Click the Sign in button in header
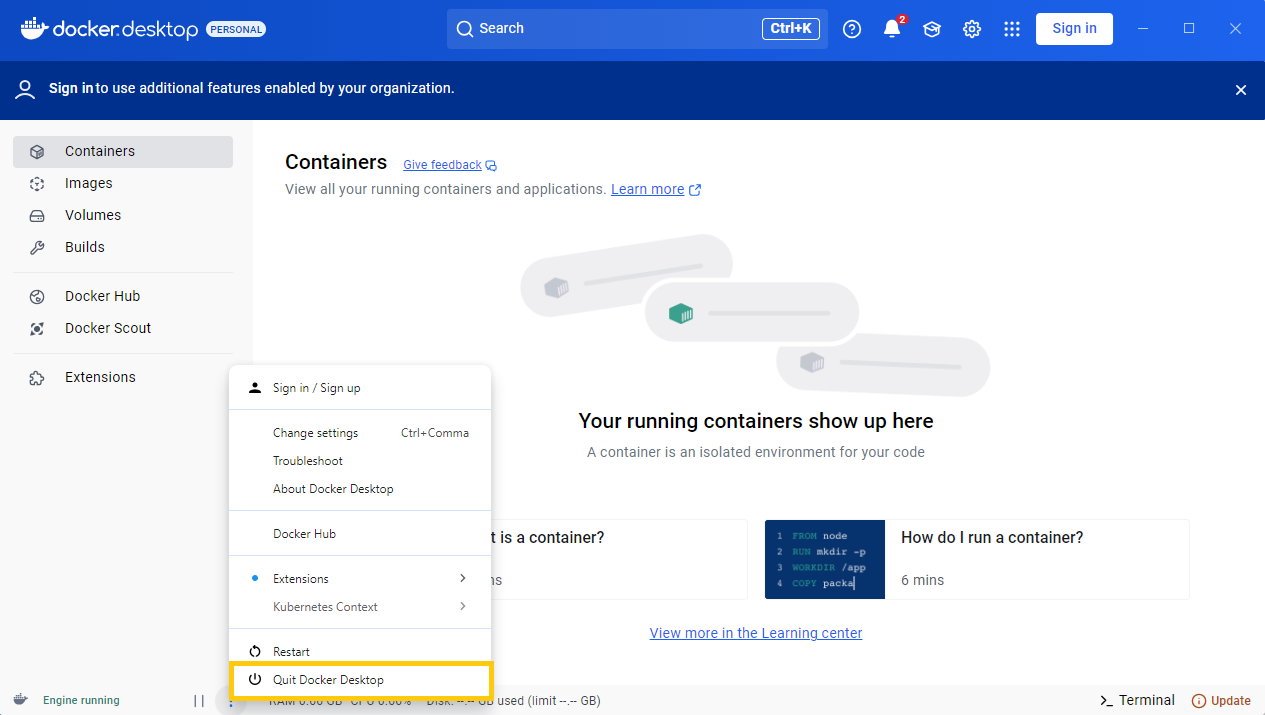1265x715 pixels. click(1074, 29)
